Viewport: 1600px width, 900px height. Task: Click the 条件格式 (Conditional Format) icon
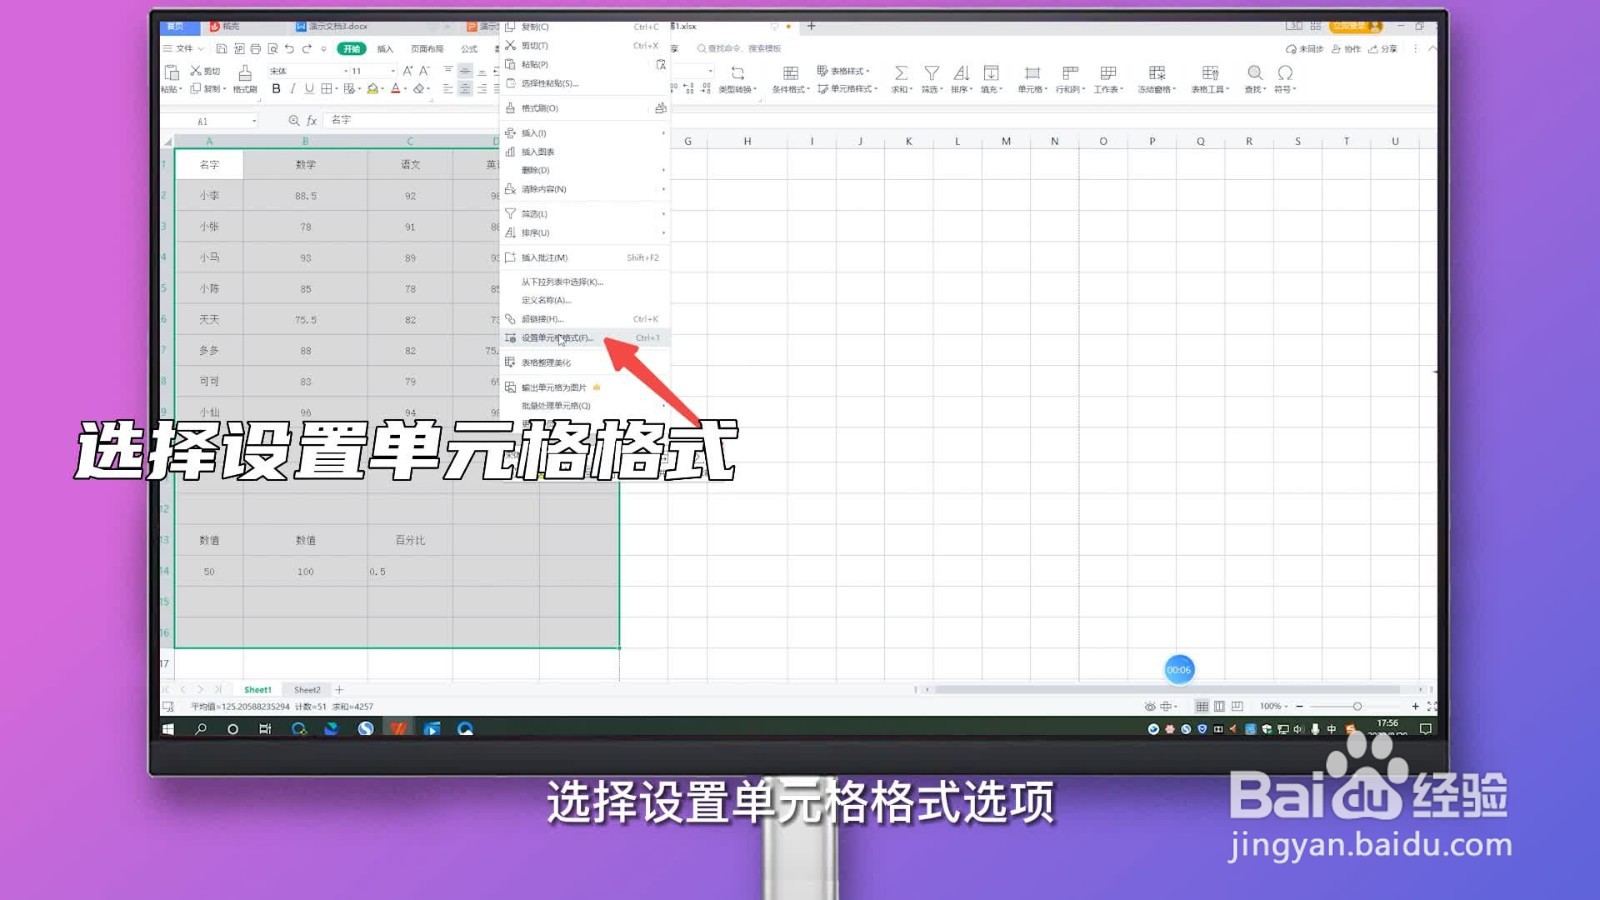[x=790, y=73]
